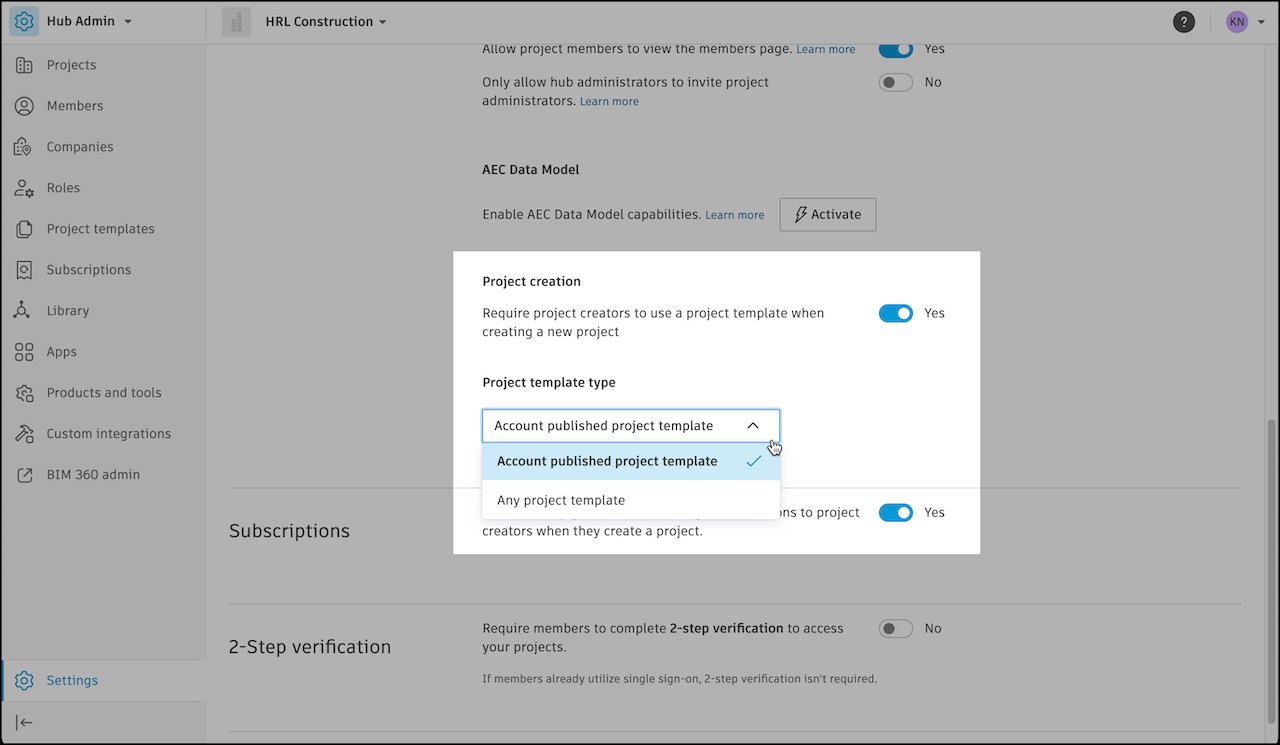Screen dimensions: 1280x745
Task: Click the Subscriptions icon in sidebar
Action: point(24,270)
